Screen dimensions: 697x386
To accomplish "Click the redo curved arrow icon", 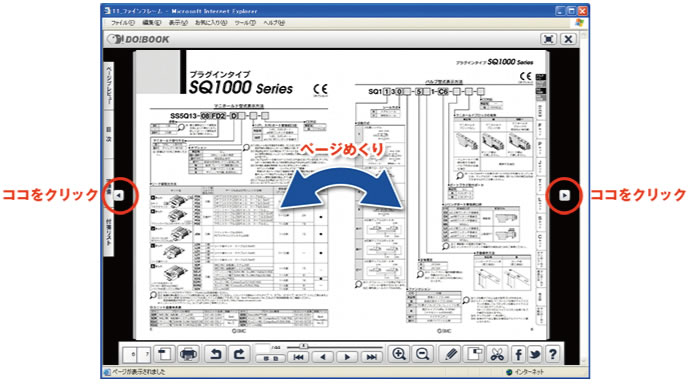I will (239, 354).
